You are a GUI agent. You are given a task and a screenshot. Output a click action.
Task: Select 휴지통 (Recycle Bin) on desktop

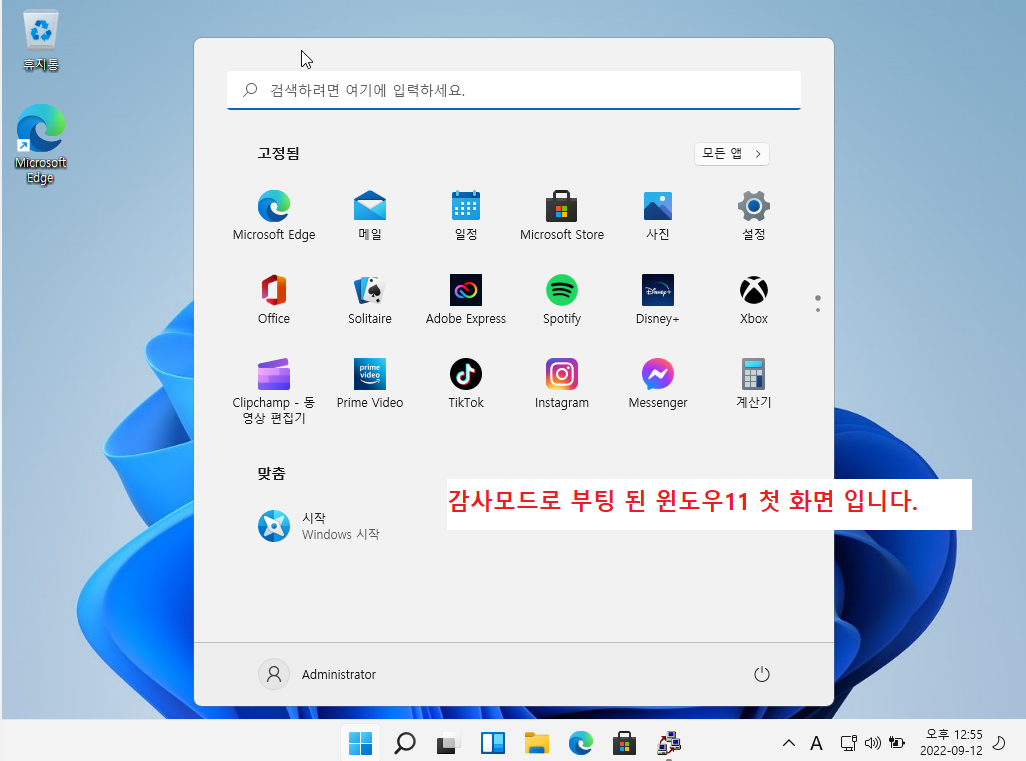41,41
